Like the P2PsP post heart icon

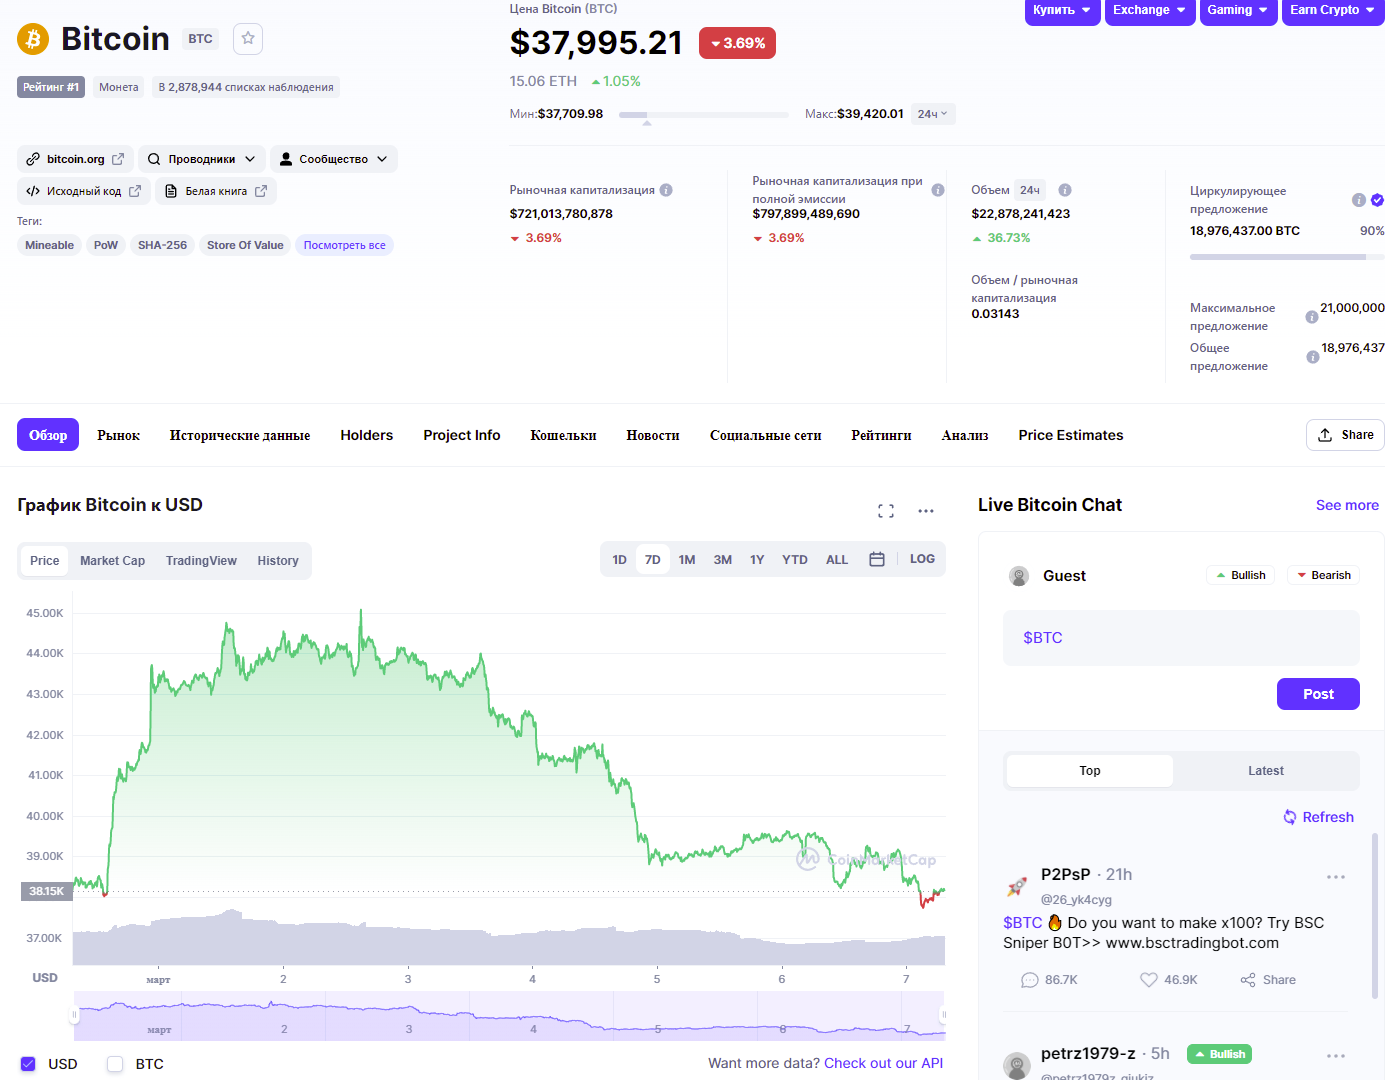[1149, 980]
